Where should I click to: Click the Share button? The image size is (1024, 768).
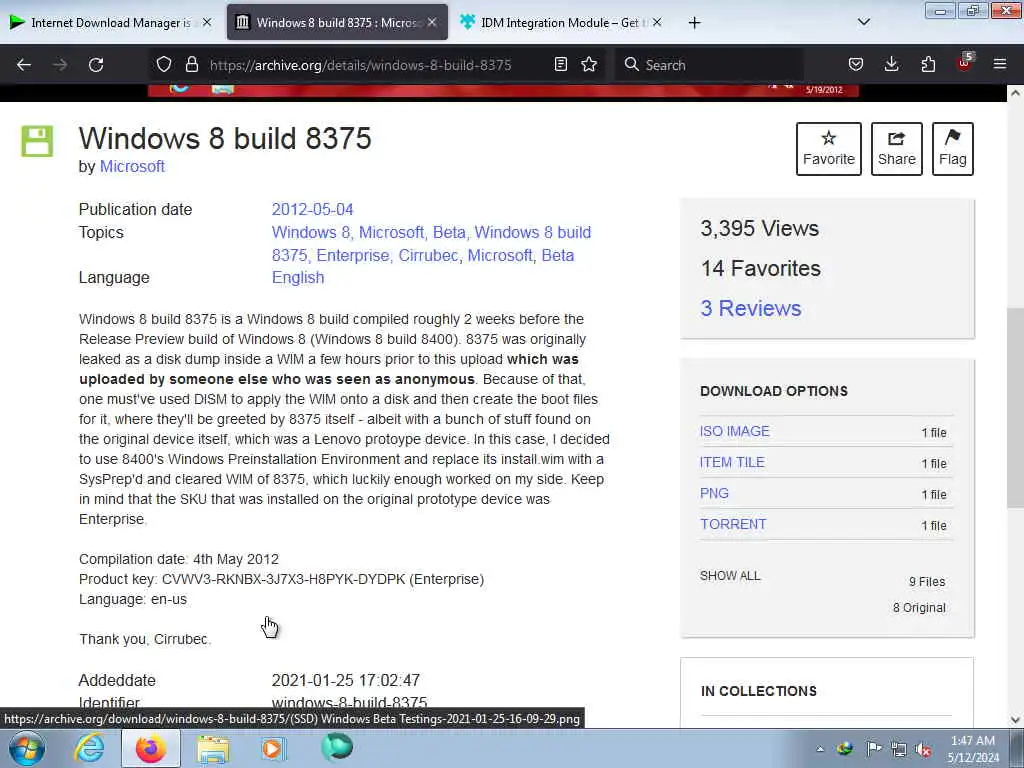pyautogui.click(x=897, y=149)
